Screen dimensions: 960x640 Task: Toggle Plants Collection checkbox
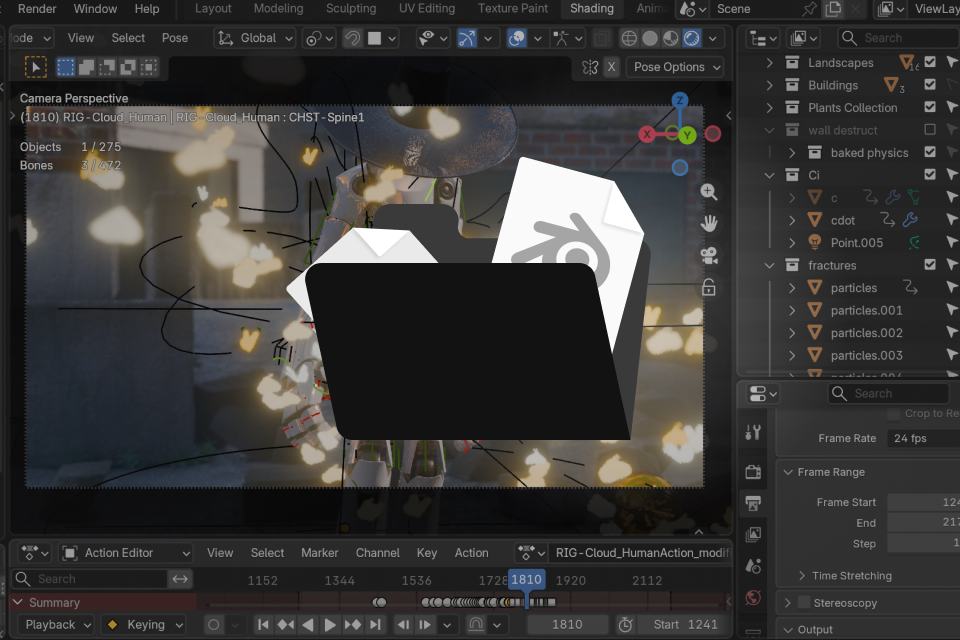(x=930, y=107)
